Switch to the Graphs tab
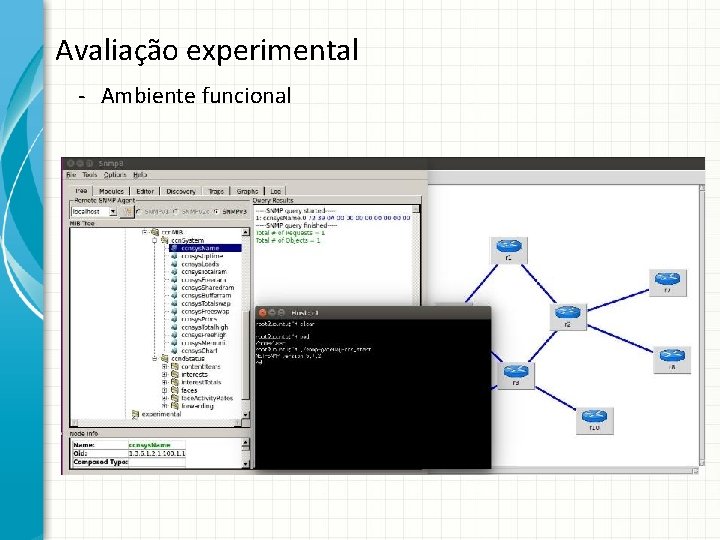720x540 pixels. 248,191
